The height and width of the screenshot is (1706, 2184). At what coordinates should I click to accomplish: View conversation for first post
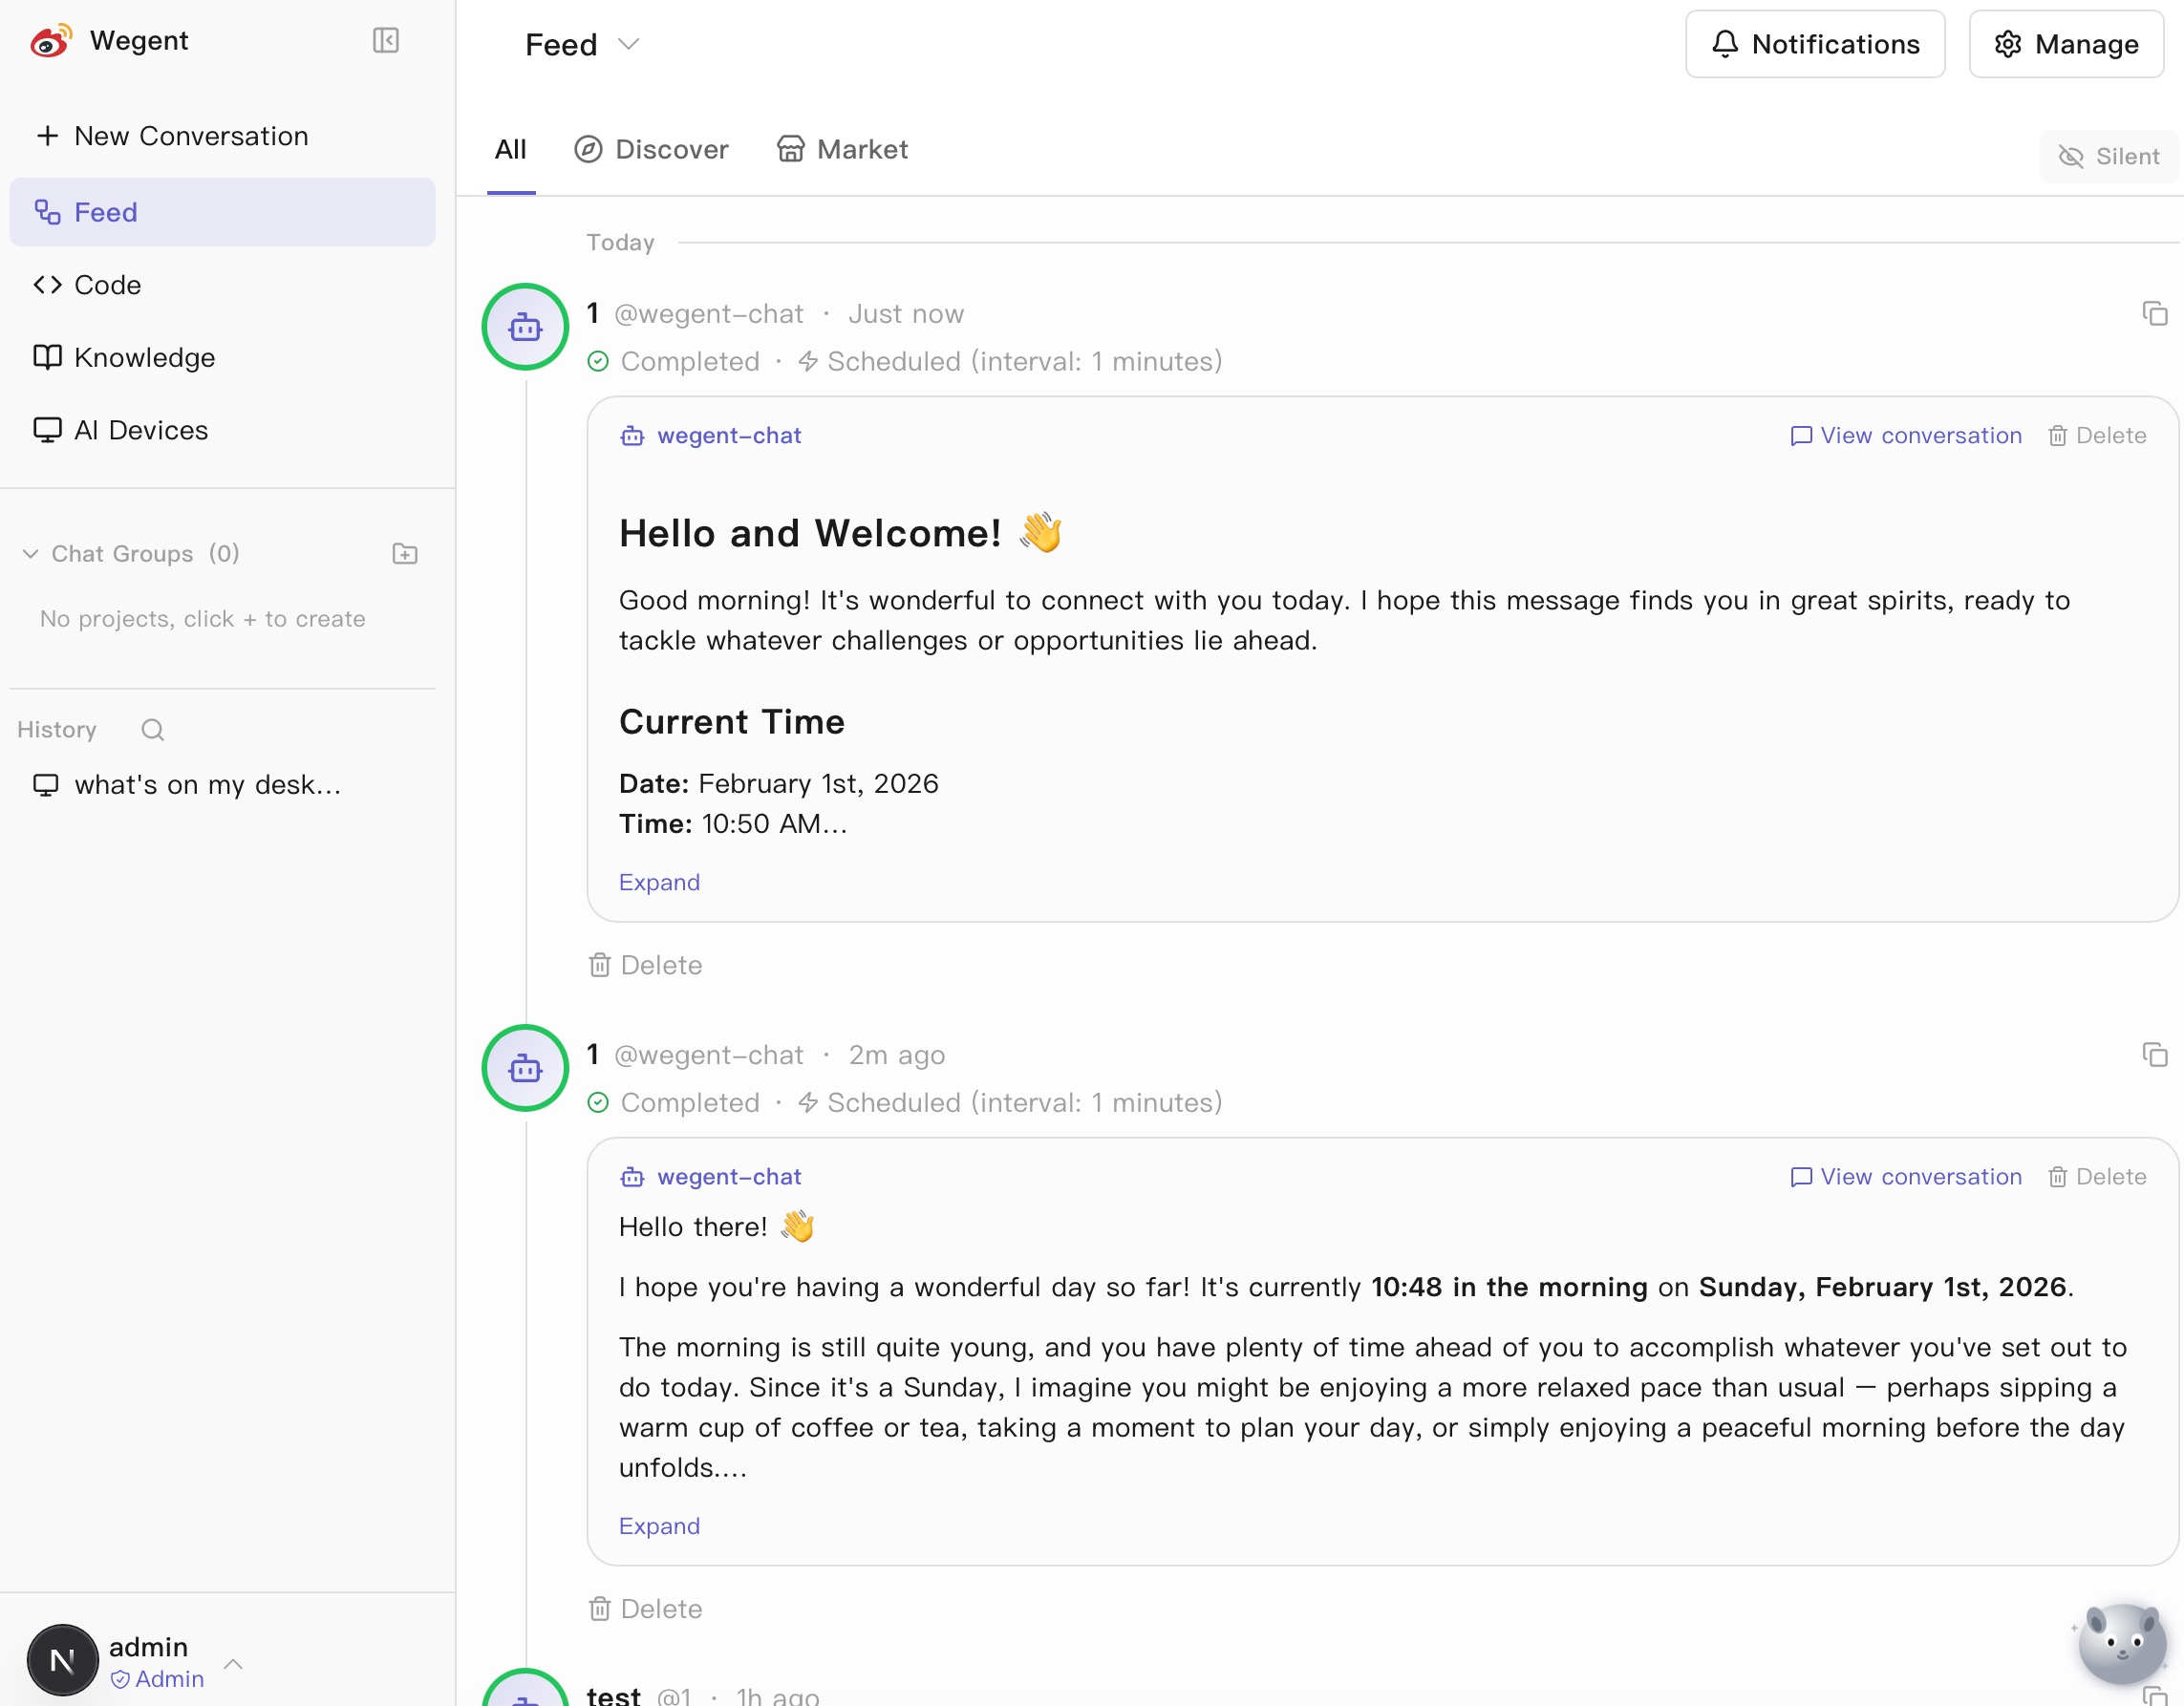(x=1906, y=436)
